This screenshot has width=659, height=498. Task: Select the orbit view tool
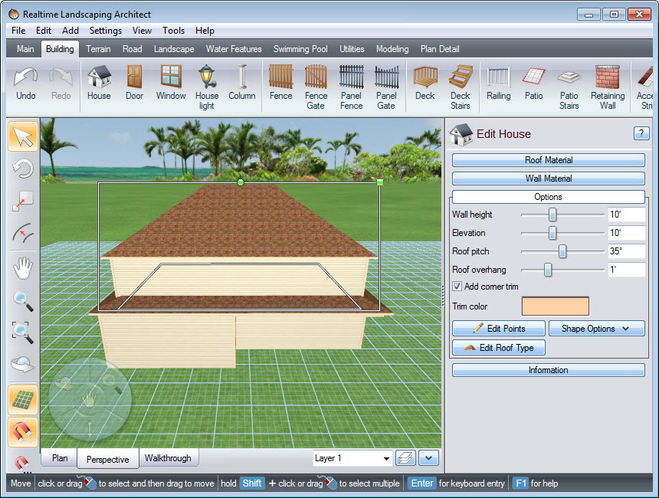[x=23, y=364]
